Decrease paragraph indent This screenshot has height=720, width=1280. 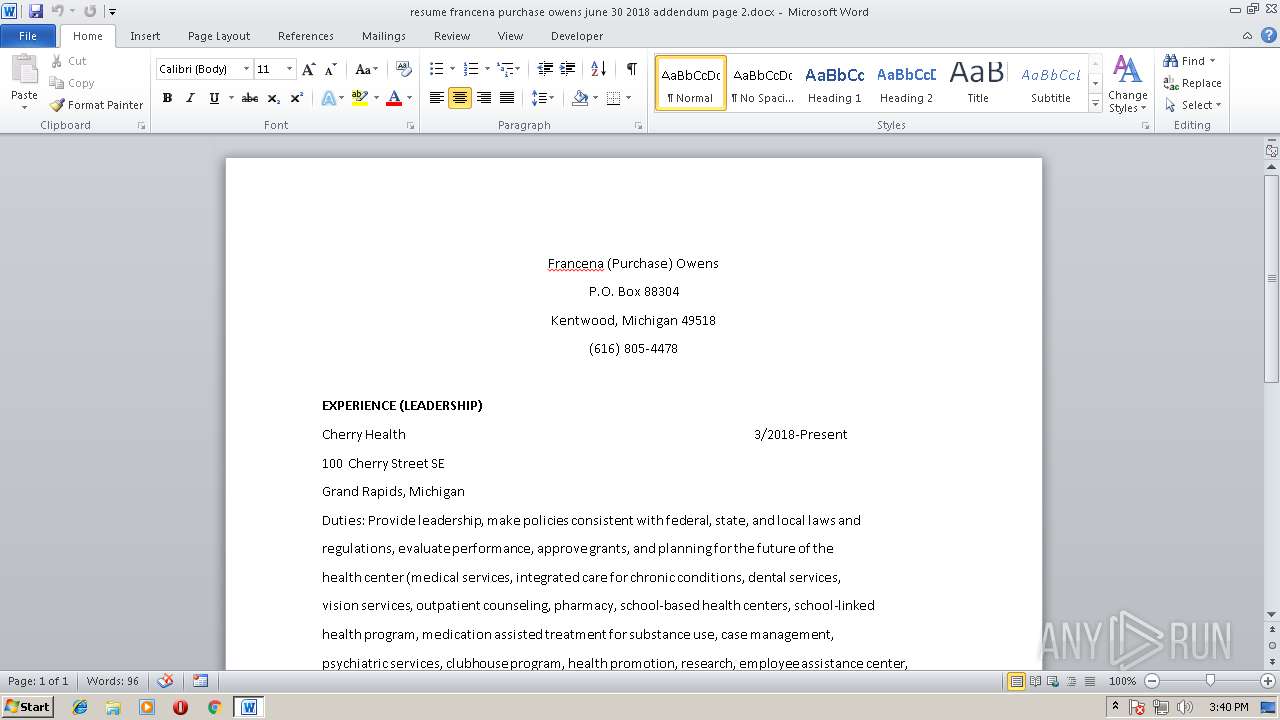point(545,69)
